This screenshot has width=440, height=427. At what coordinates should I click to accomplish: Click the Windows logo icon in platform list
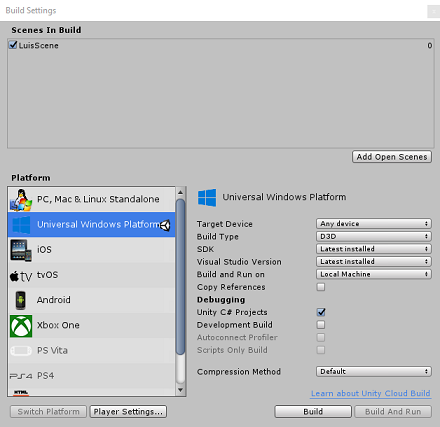pos(21,225)
